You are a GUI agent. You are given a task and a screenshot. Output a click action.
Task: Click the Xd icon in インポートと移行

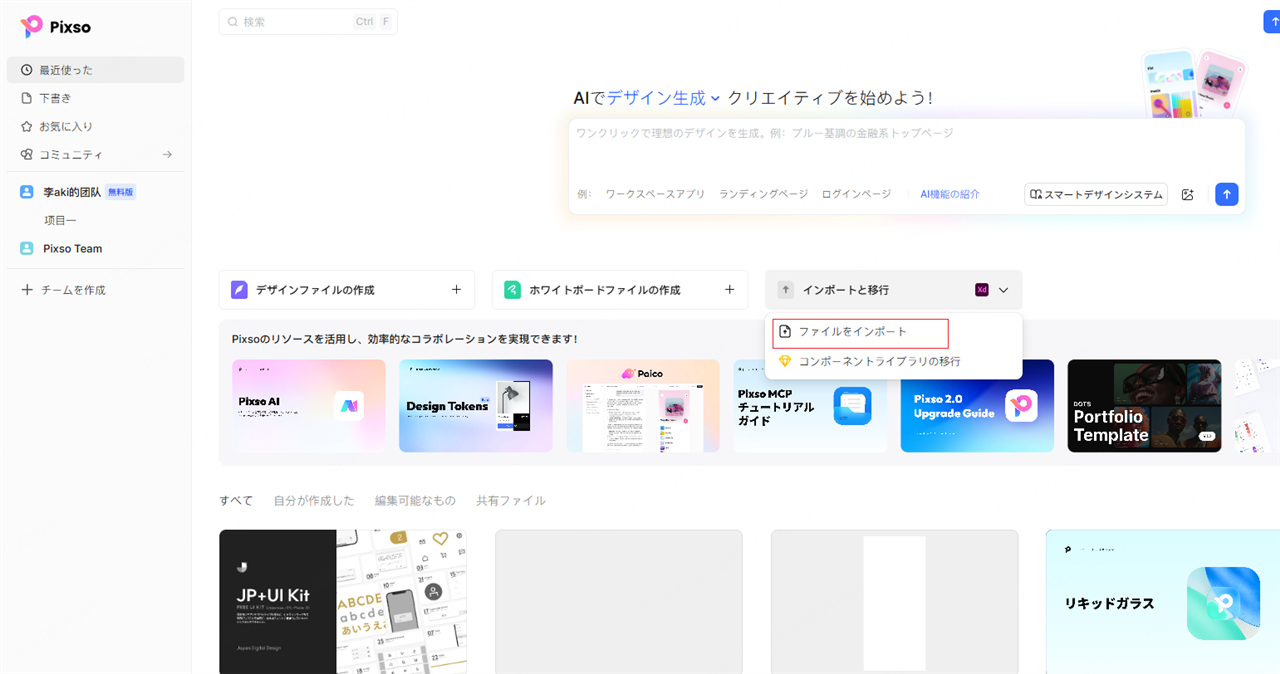(x=982, y=290)
